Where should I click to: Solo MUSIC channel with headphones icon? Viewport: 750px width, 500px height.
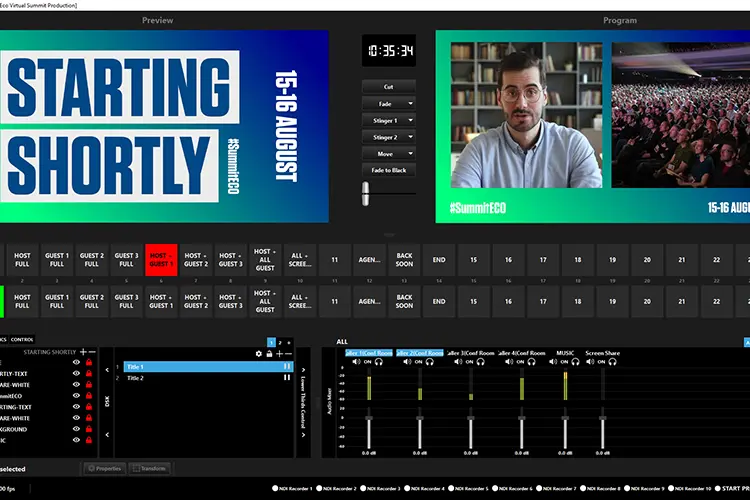click(575, 362)
